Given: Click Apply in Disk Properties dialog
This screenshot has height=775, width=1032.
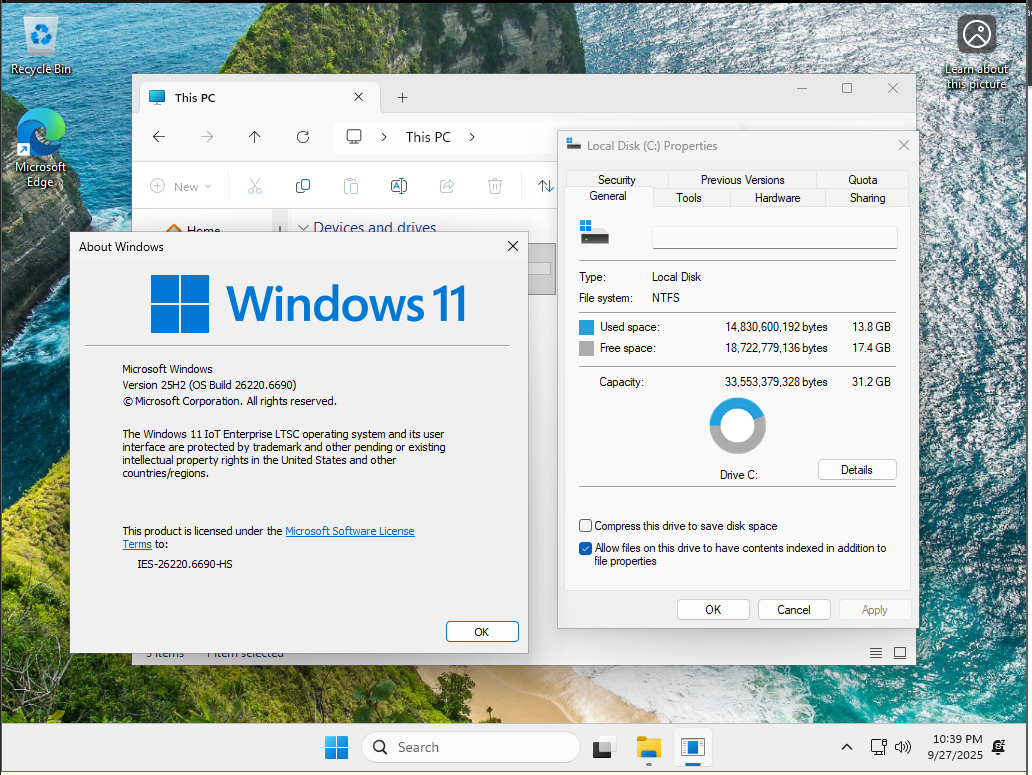Looking at the screenshot, I should click(x=875, y=610).
